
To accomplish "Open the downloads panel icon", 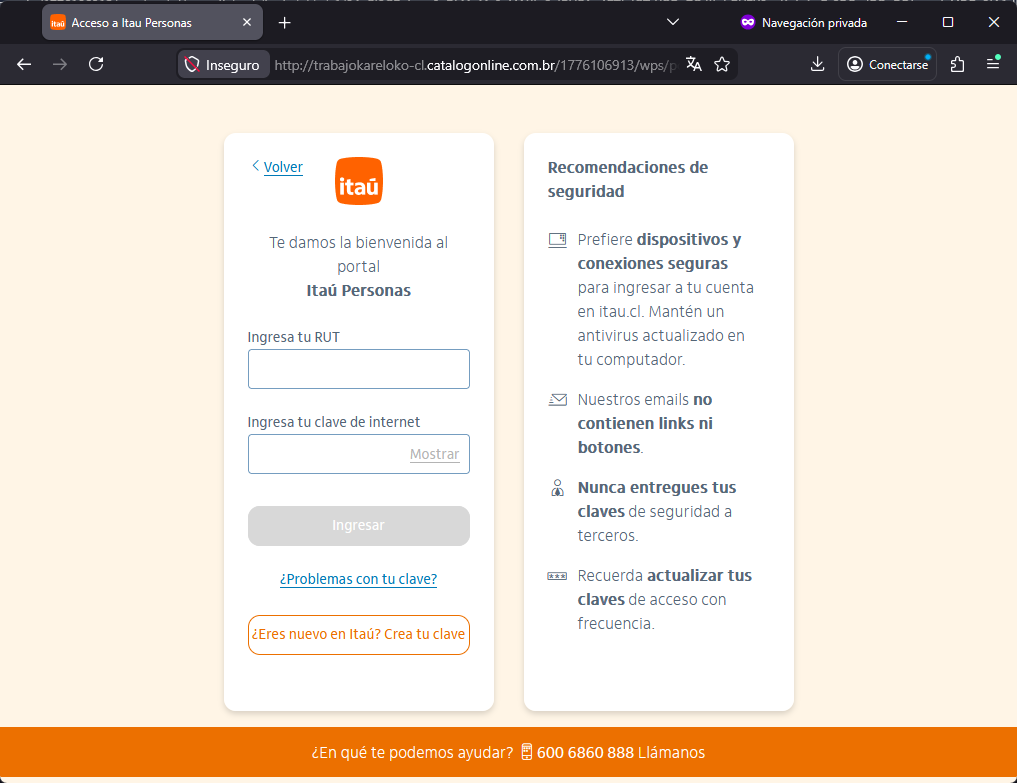I will pyautogui.click(x=817, y=64).
